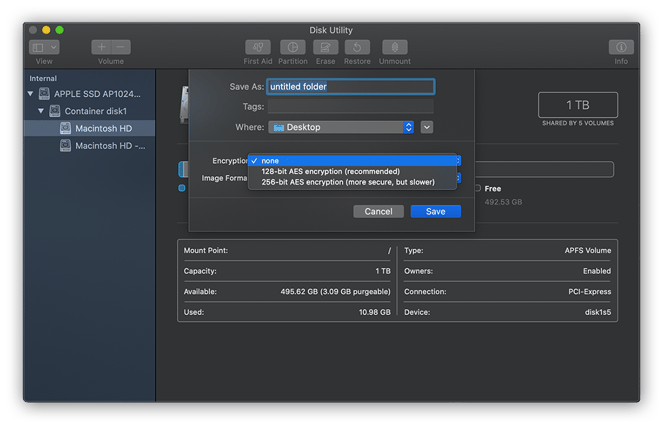
Task: Click the Container disk1 icon
Action: coord(55,111)
